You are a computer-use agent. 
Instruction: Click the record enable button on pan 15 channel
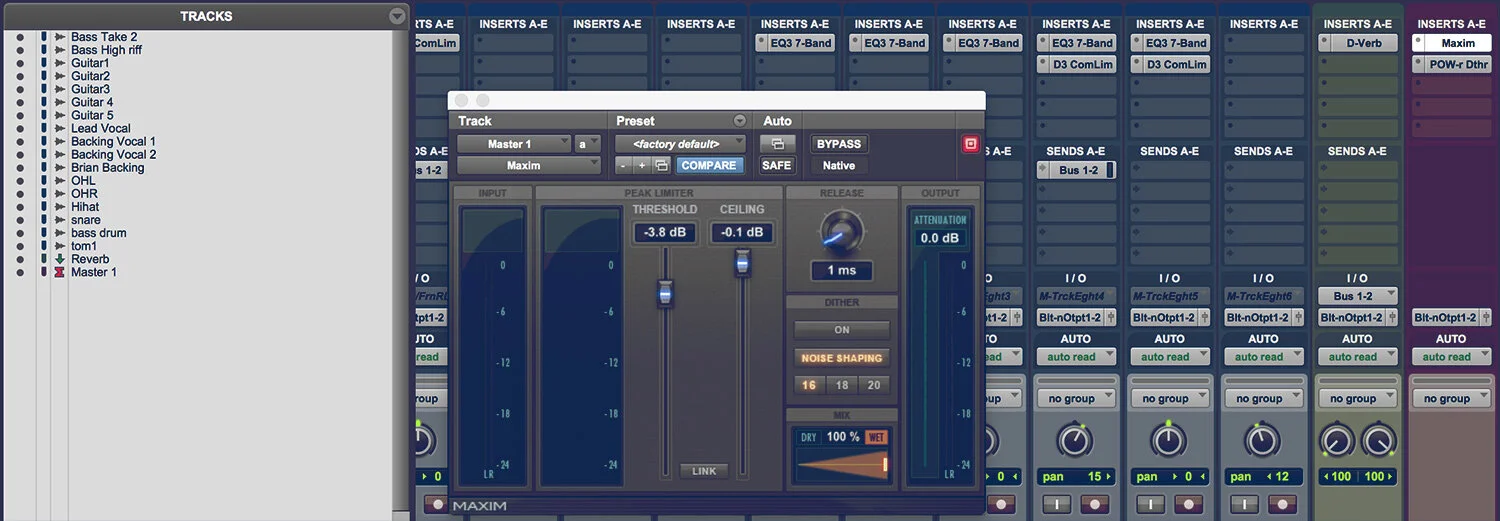click(1094, 503)
